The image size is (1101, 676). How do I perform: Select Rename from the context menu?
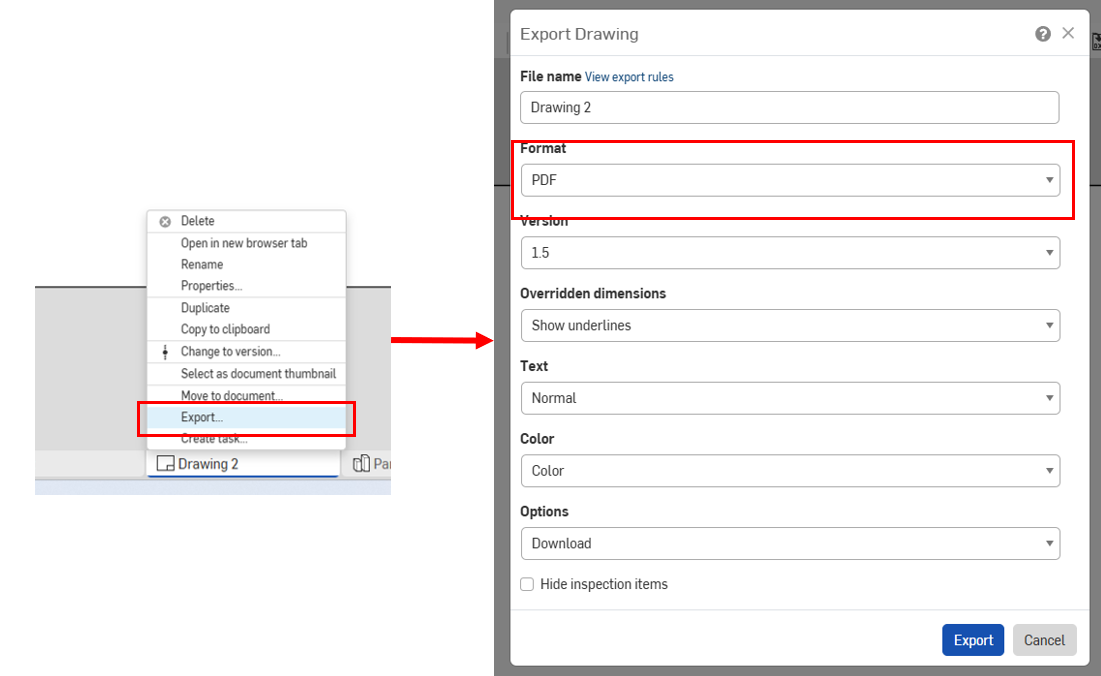pos(202,264)
